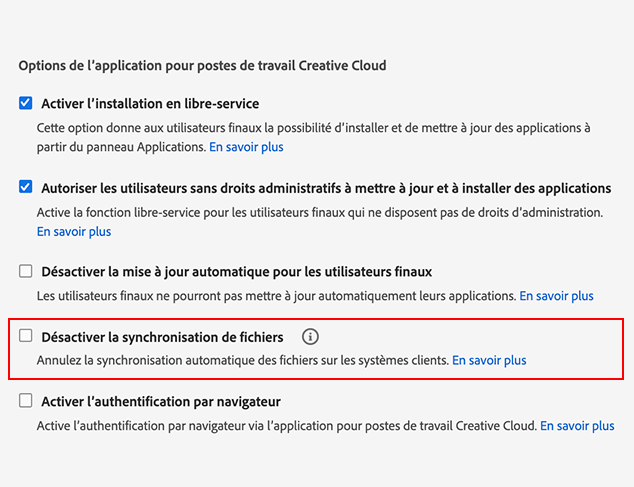Tick the Désactiver la synchronisation de fichiers checkbox

[26, 336]
